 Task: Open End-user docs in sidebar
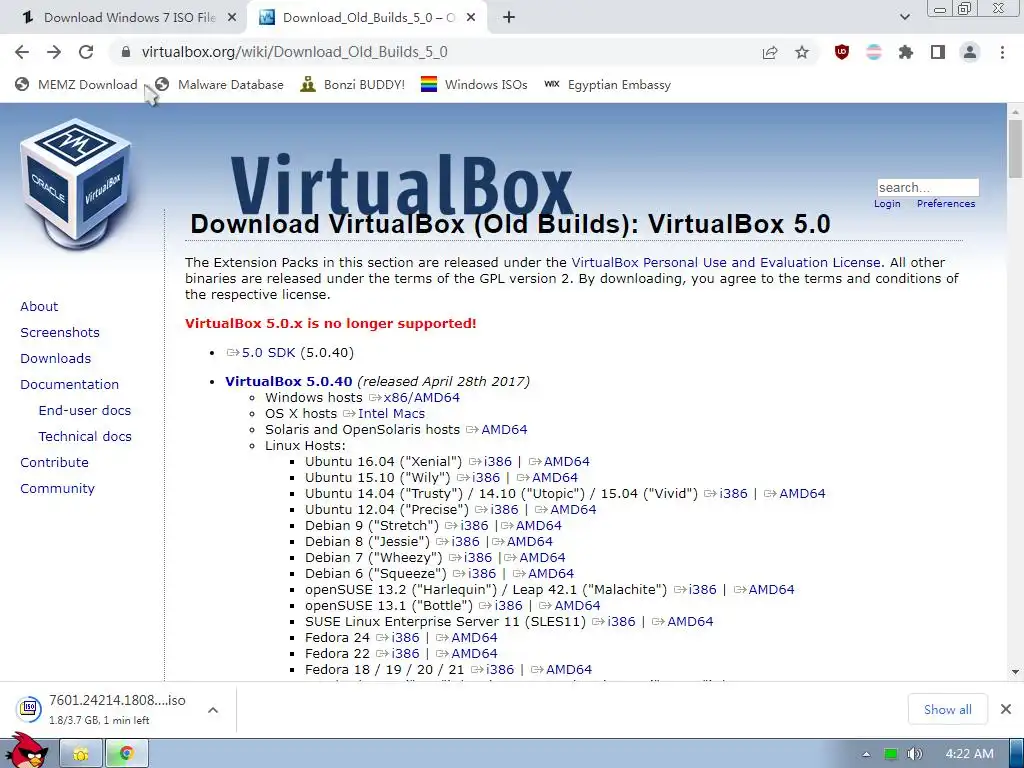(85, 411)
